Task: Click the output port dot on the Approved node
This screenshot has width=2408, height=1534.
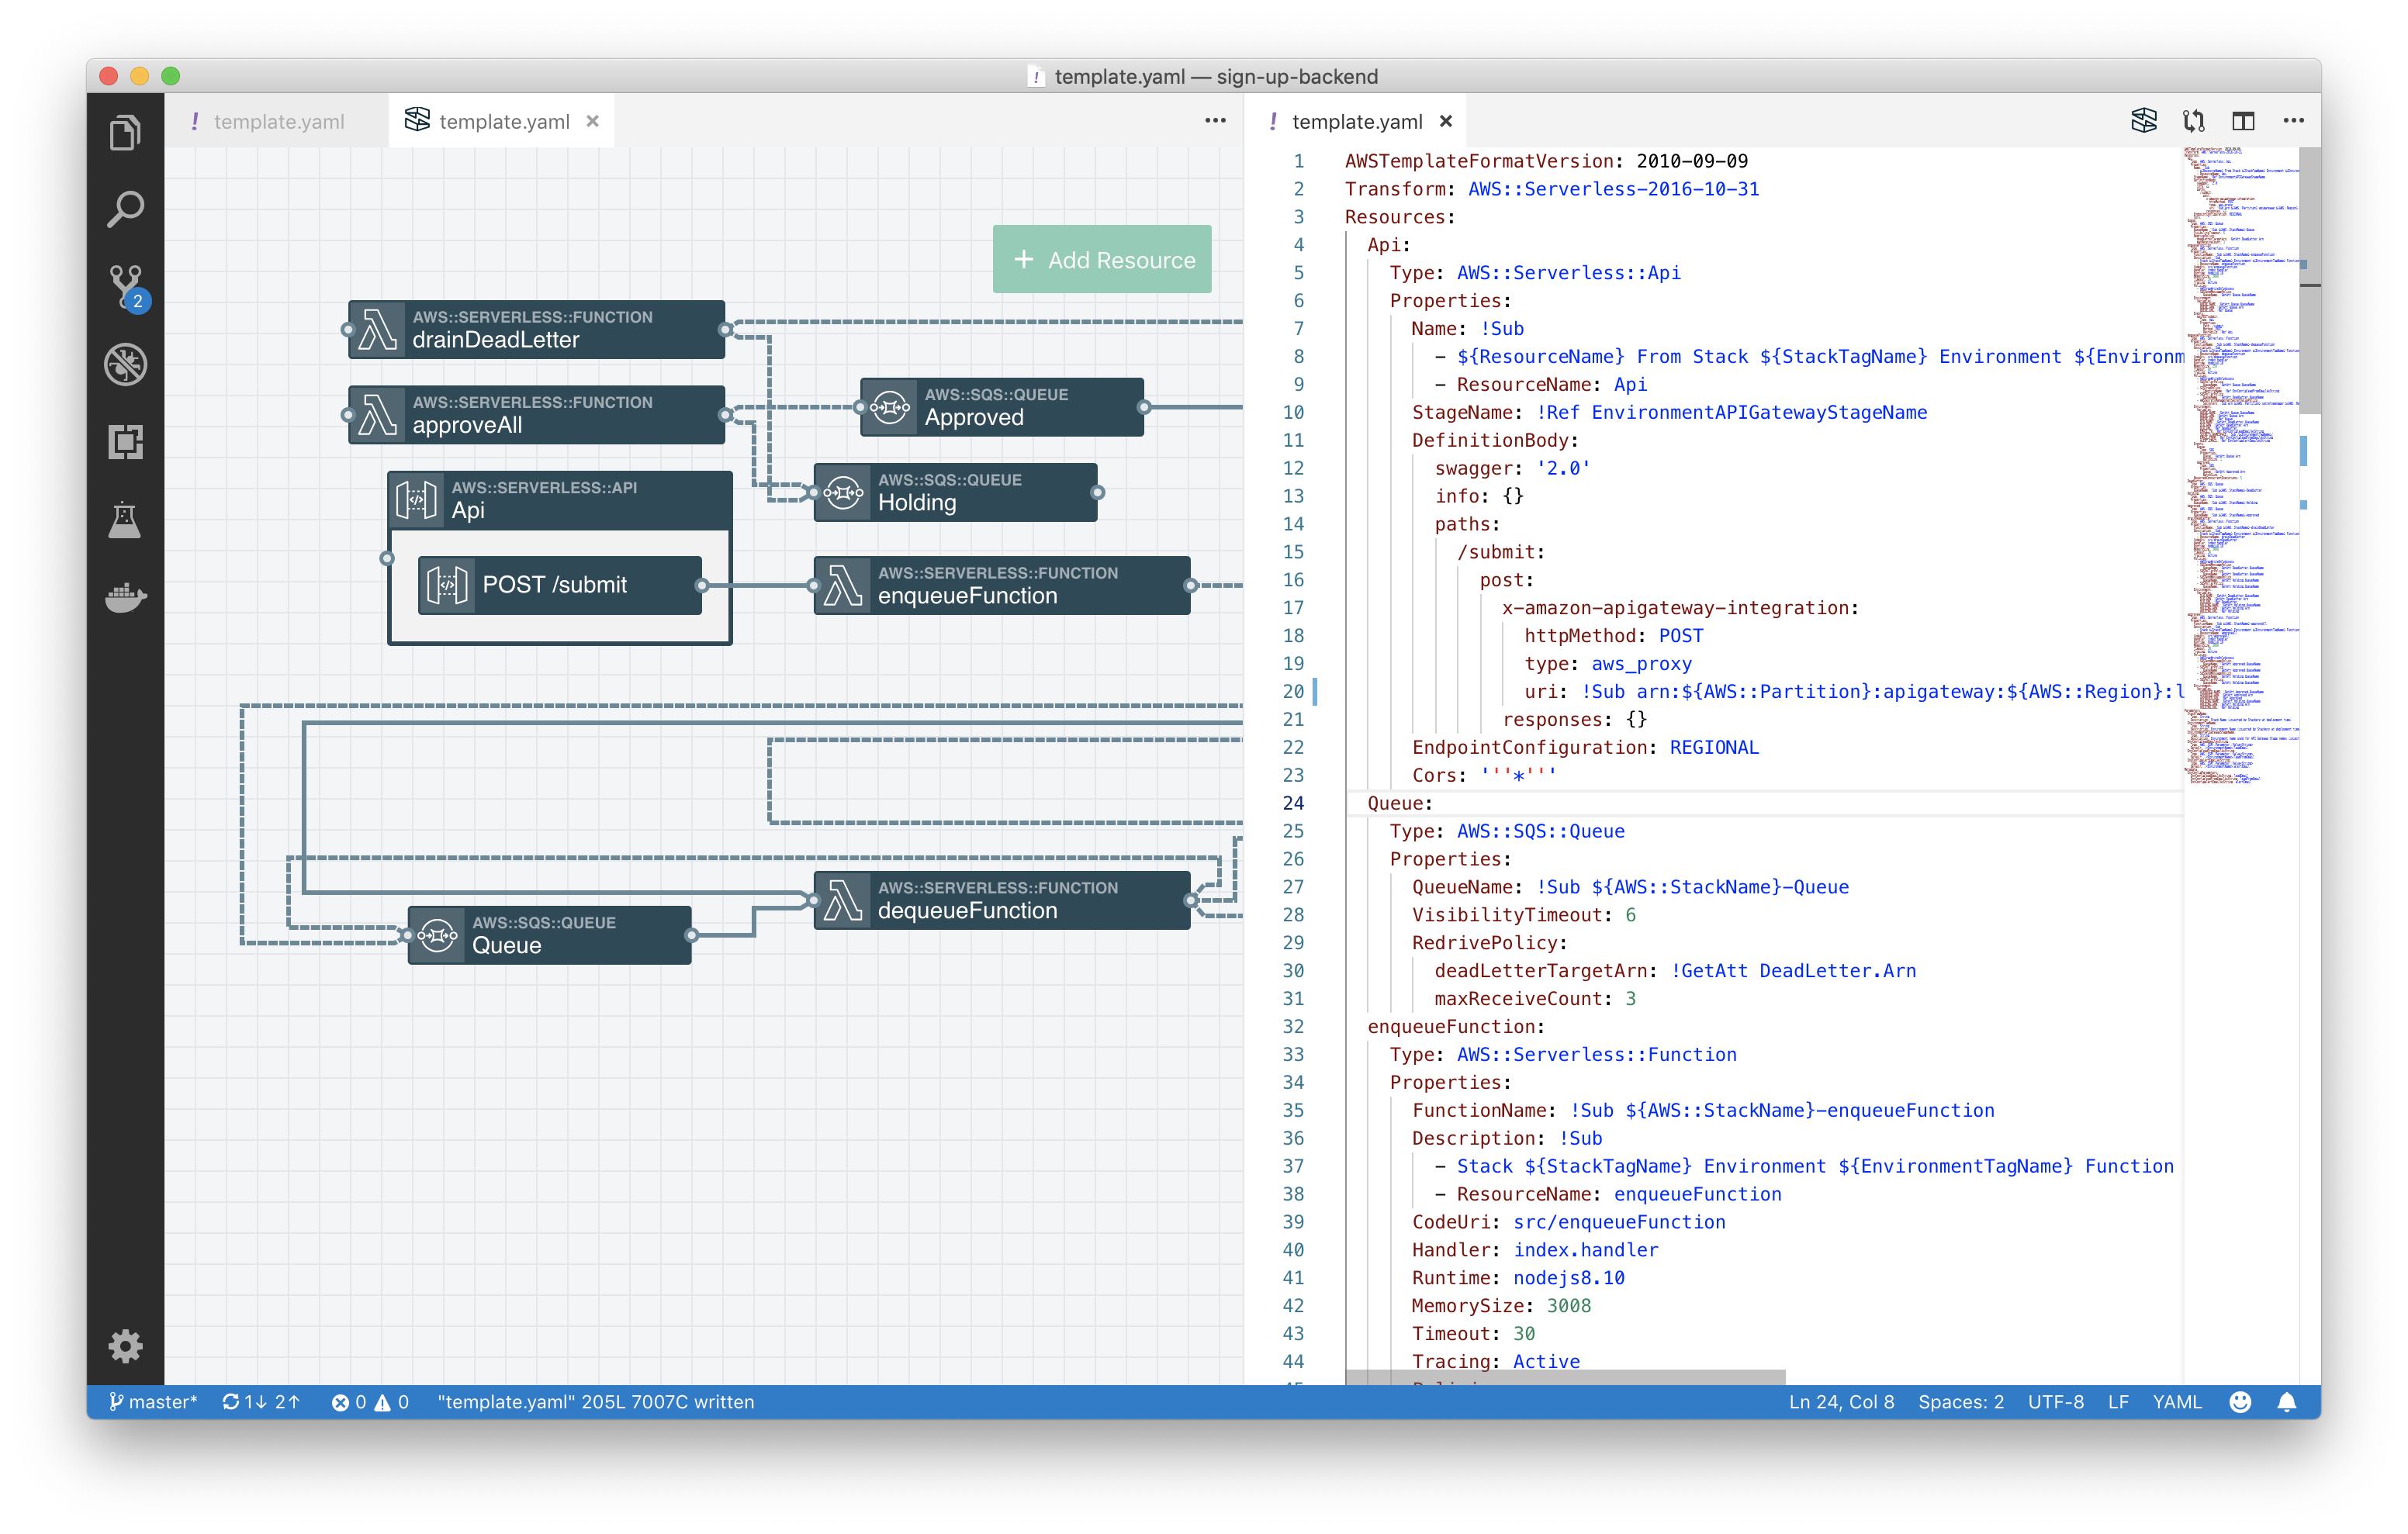Action: point(1144,407)
